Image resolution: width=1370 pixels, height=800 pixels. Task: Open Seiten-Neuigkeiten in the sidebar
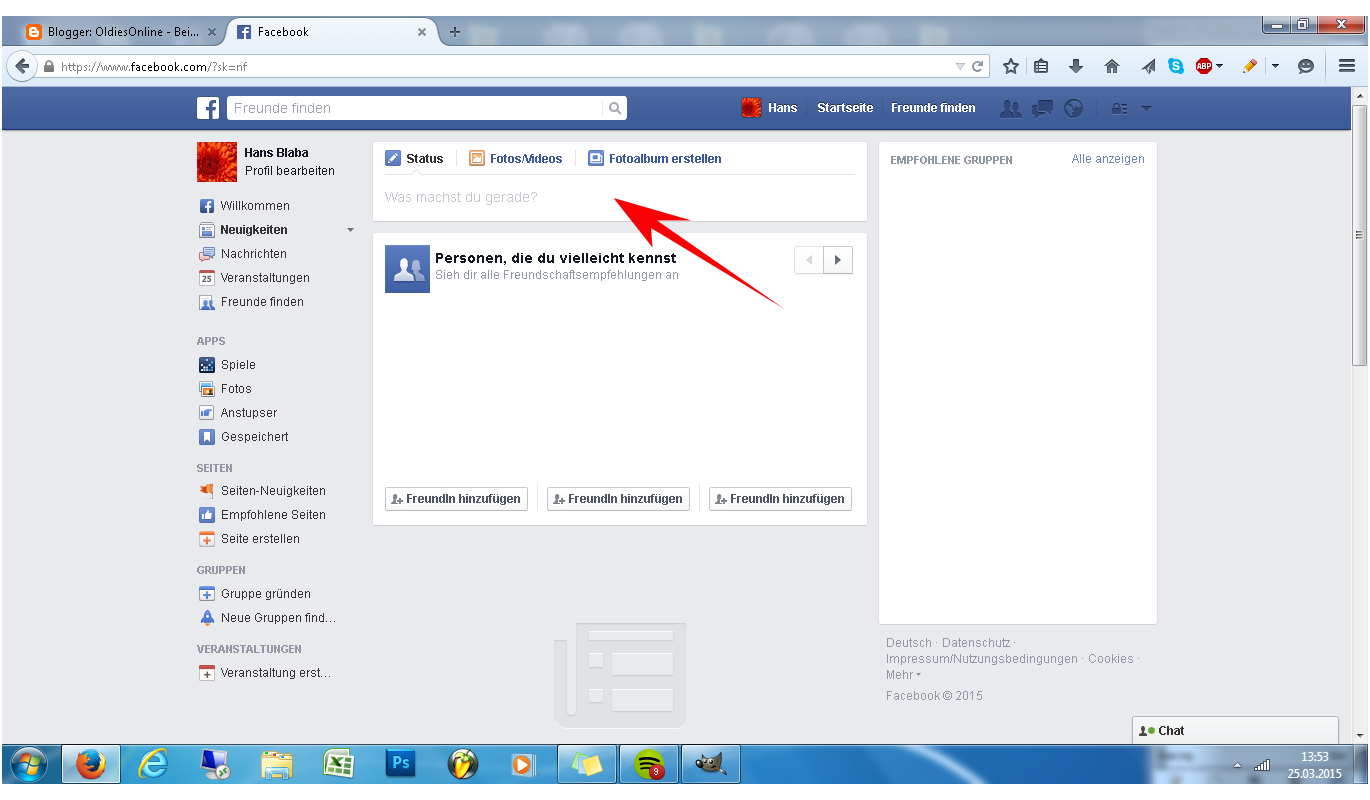pos(262,491)
